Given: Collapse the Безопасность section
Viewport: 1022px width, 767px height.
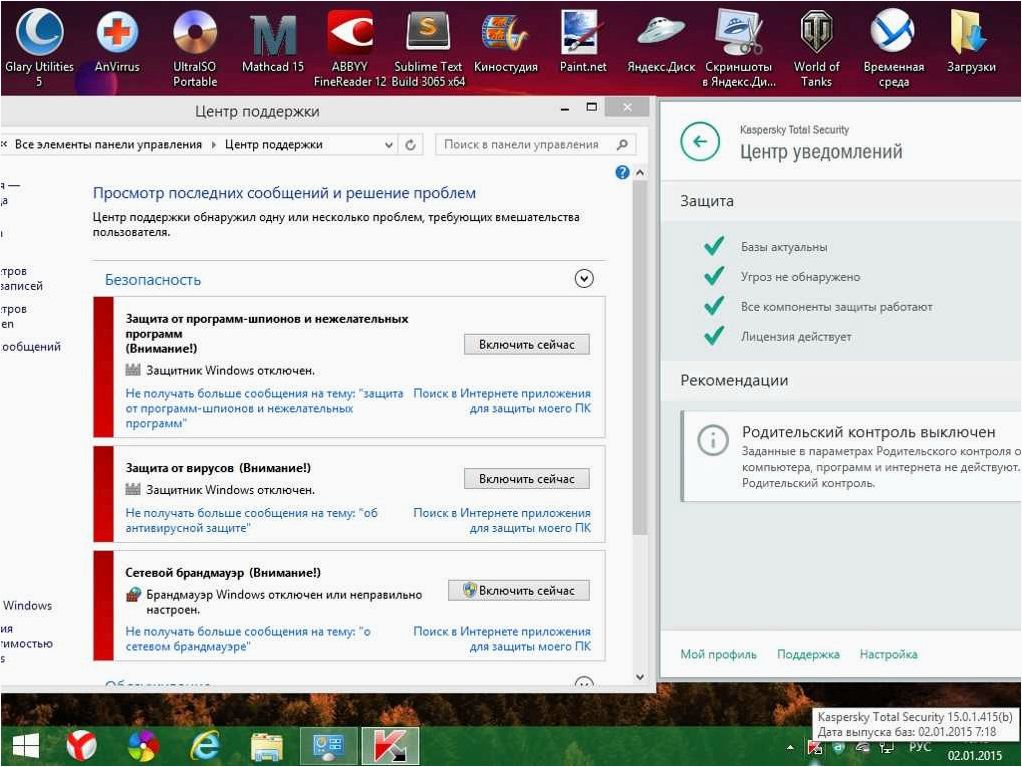Looking at the screenshot, I should pyautogui.click(x=584, y=279).
